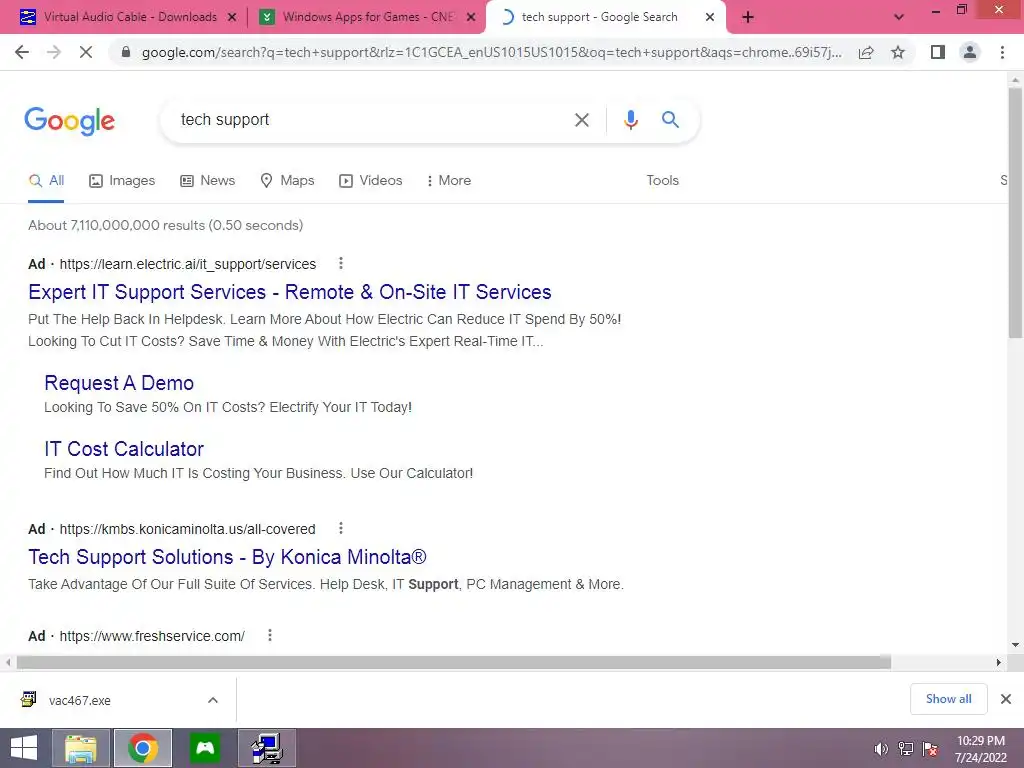Click the learn.electric.ai ad URL text
This screenshot has height=768, width=1024.
[187, 264]
